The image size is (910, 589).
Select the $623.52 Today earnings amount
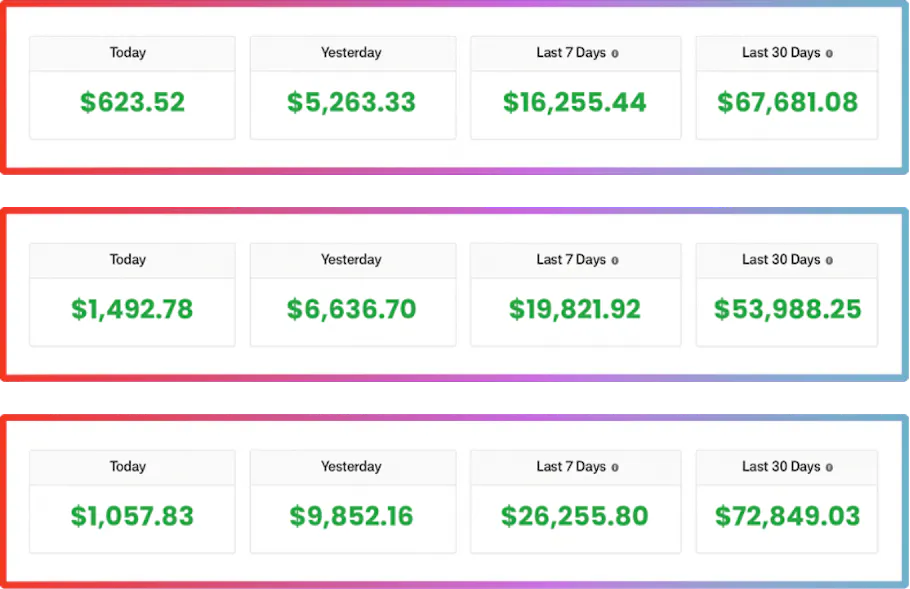click(132, 102)
